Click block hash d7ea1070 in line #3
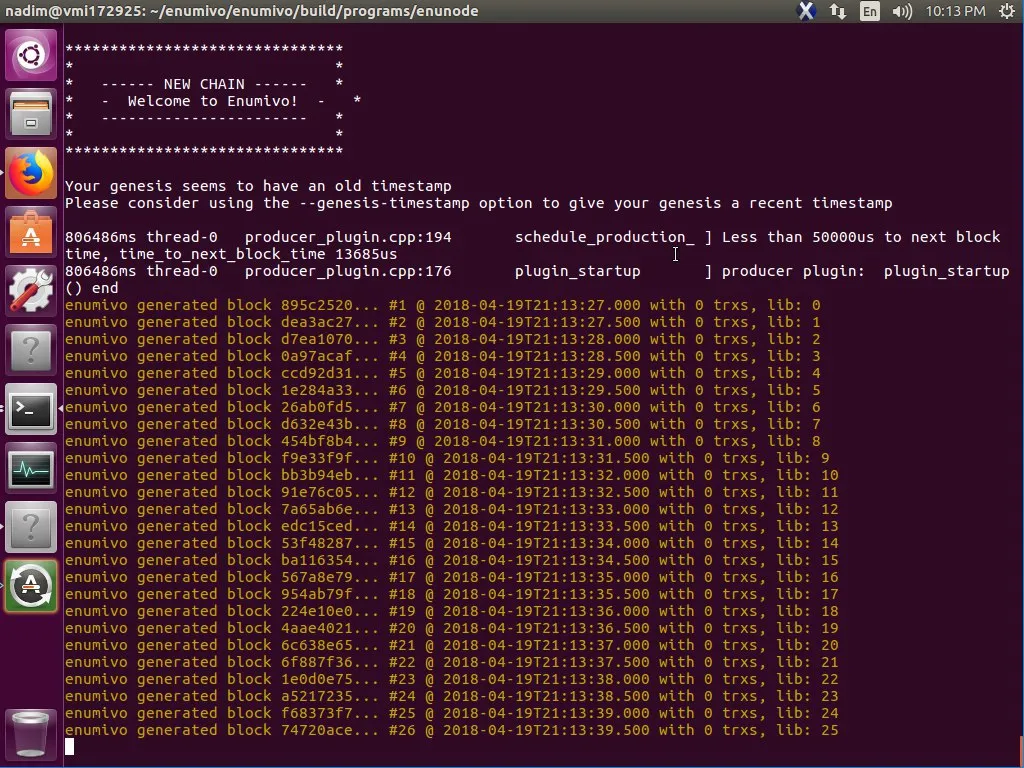1024x768 pixels. click(x=317, y=339)
